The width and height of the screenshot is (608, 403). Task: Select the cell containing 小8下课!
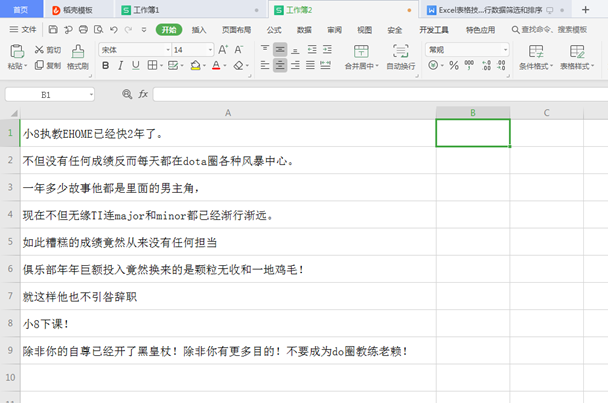(228, 323)
